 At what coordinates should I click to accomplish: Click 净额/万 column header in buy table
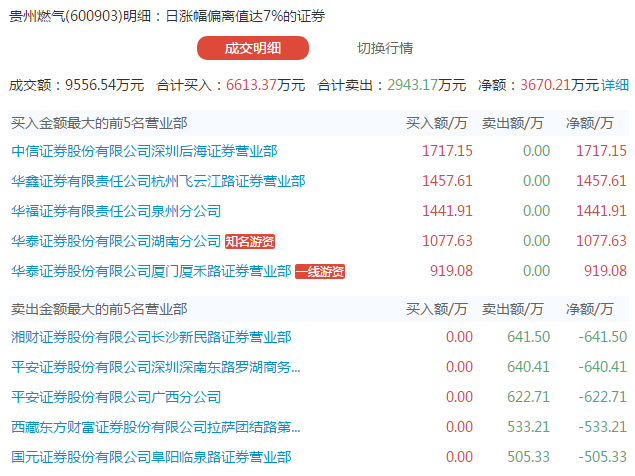pos(590,123)
